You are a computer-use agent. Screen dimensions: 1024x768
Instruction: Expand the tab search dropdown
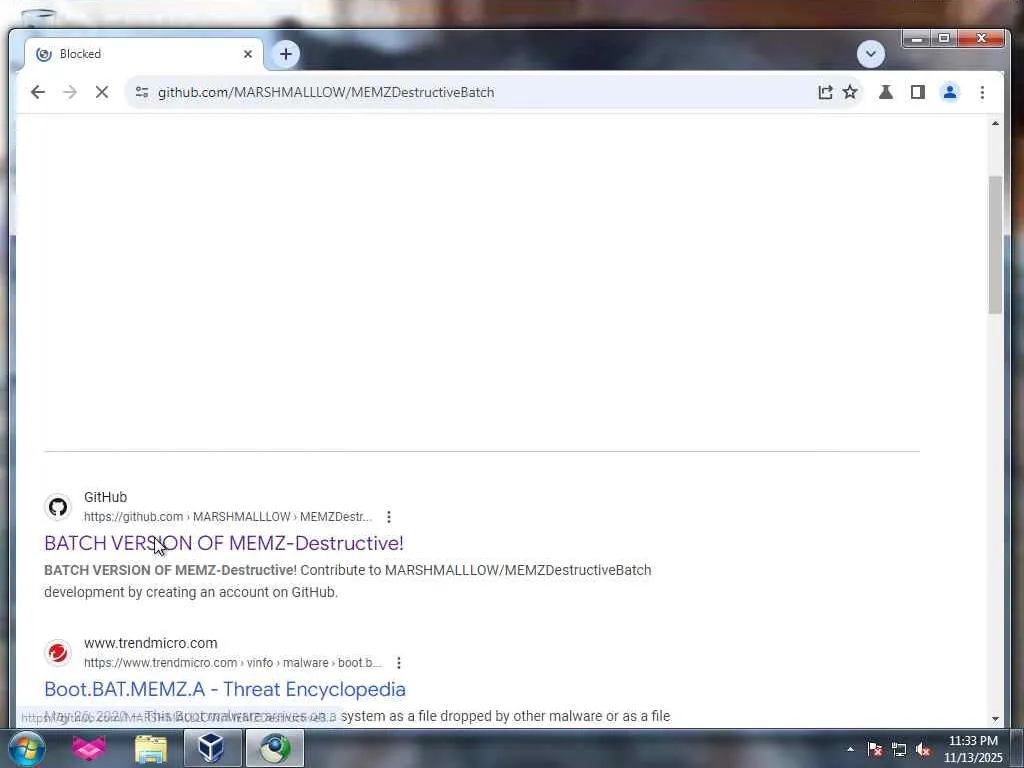coord(871,54)
